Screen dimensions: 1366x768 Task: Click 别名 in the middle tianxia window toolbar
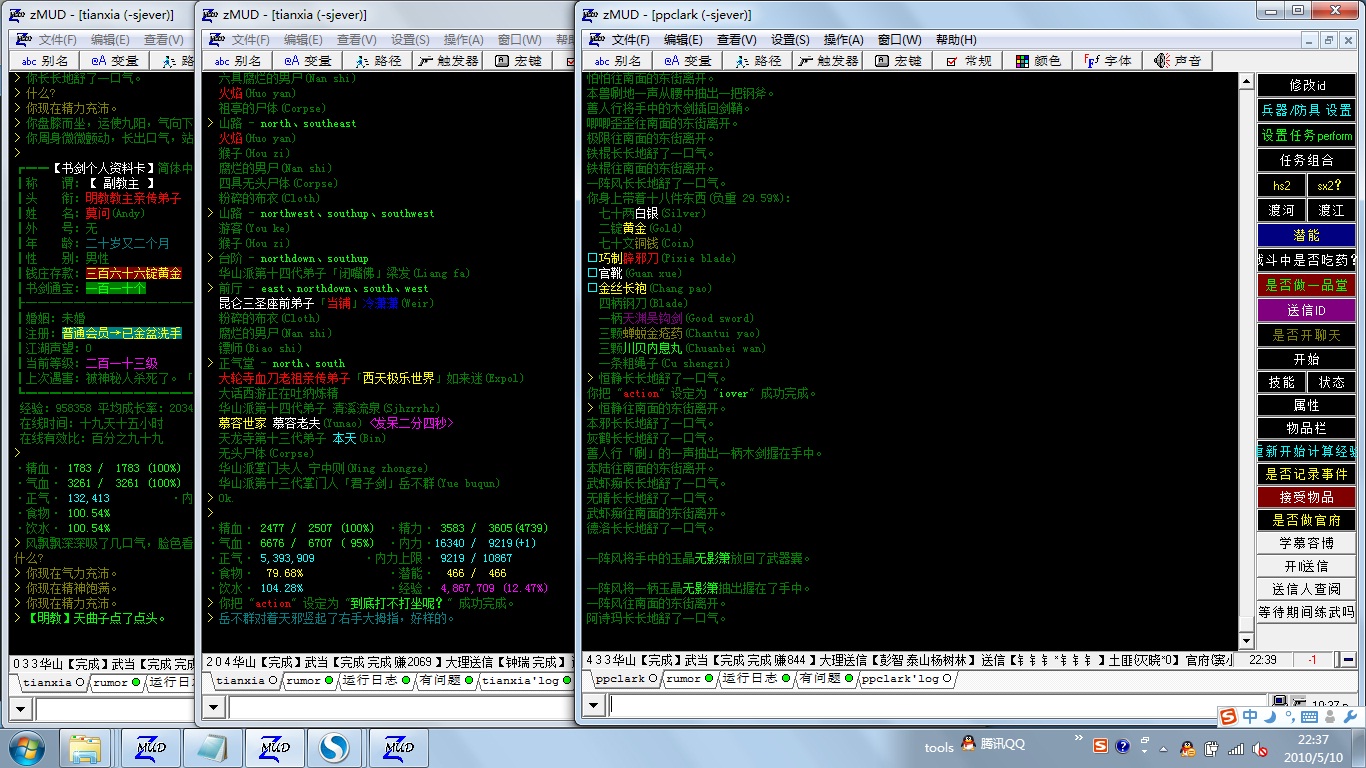[x=235, y=61]
